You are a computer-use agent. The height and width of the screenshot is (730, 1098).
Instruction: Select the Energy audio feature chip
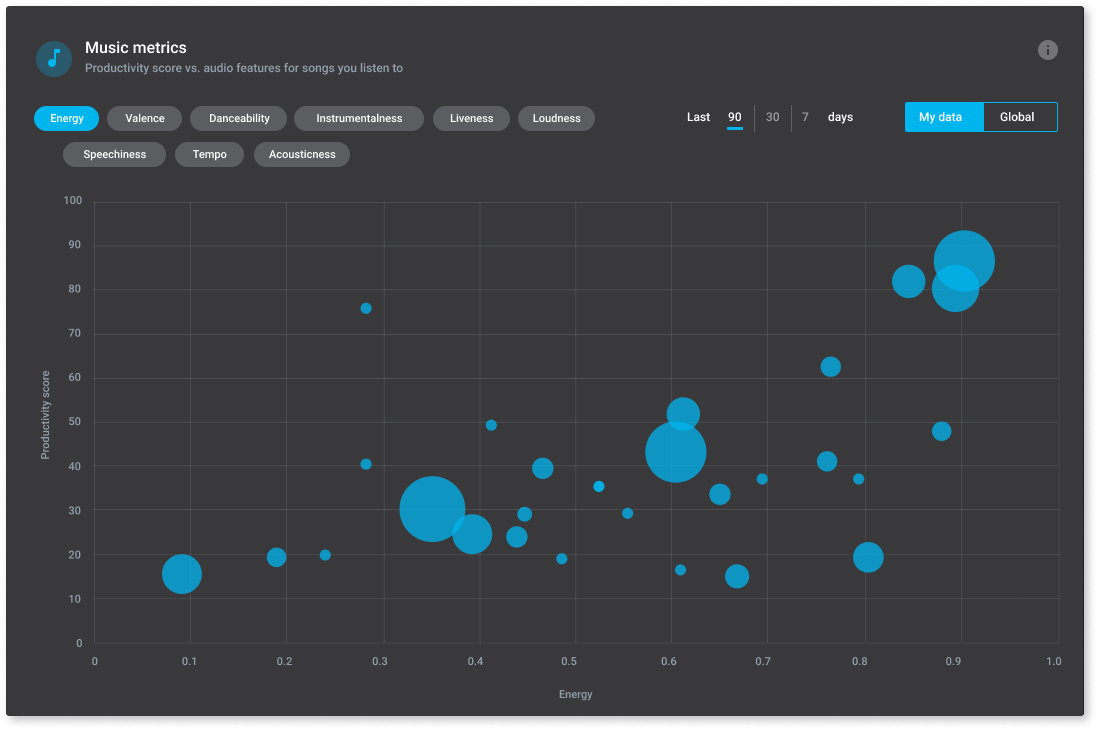click(66, 118)
